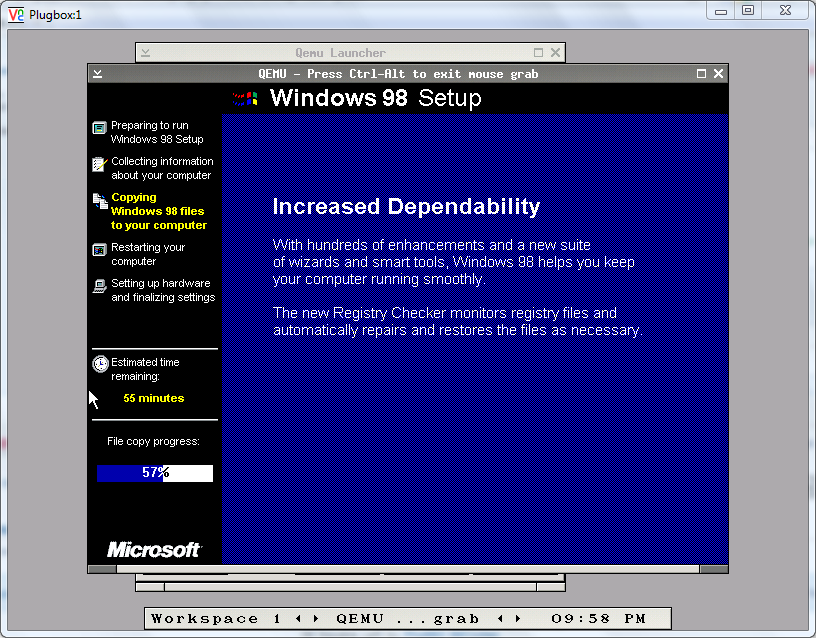816x638 pixels.
Task: Click the QEMU title bar text about mouse grab
Action: [x=398, y=74]
